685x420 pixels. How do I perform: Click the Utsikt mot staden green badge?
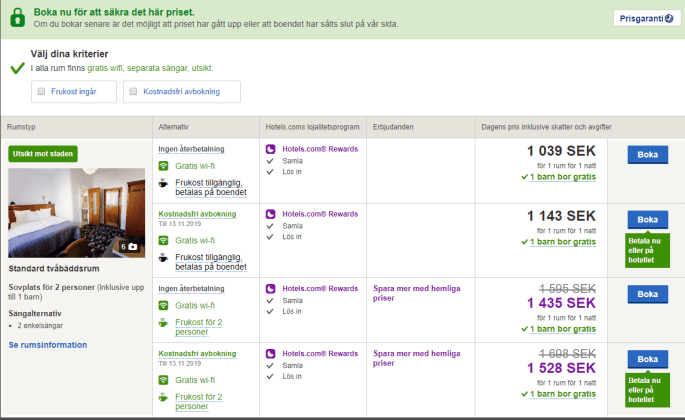click(43, 154)
